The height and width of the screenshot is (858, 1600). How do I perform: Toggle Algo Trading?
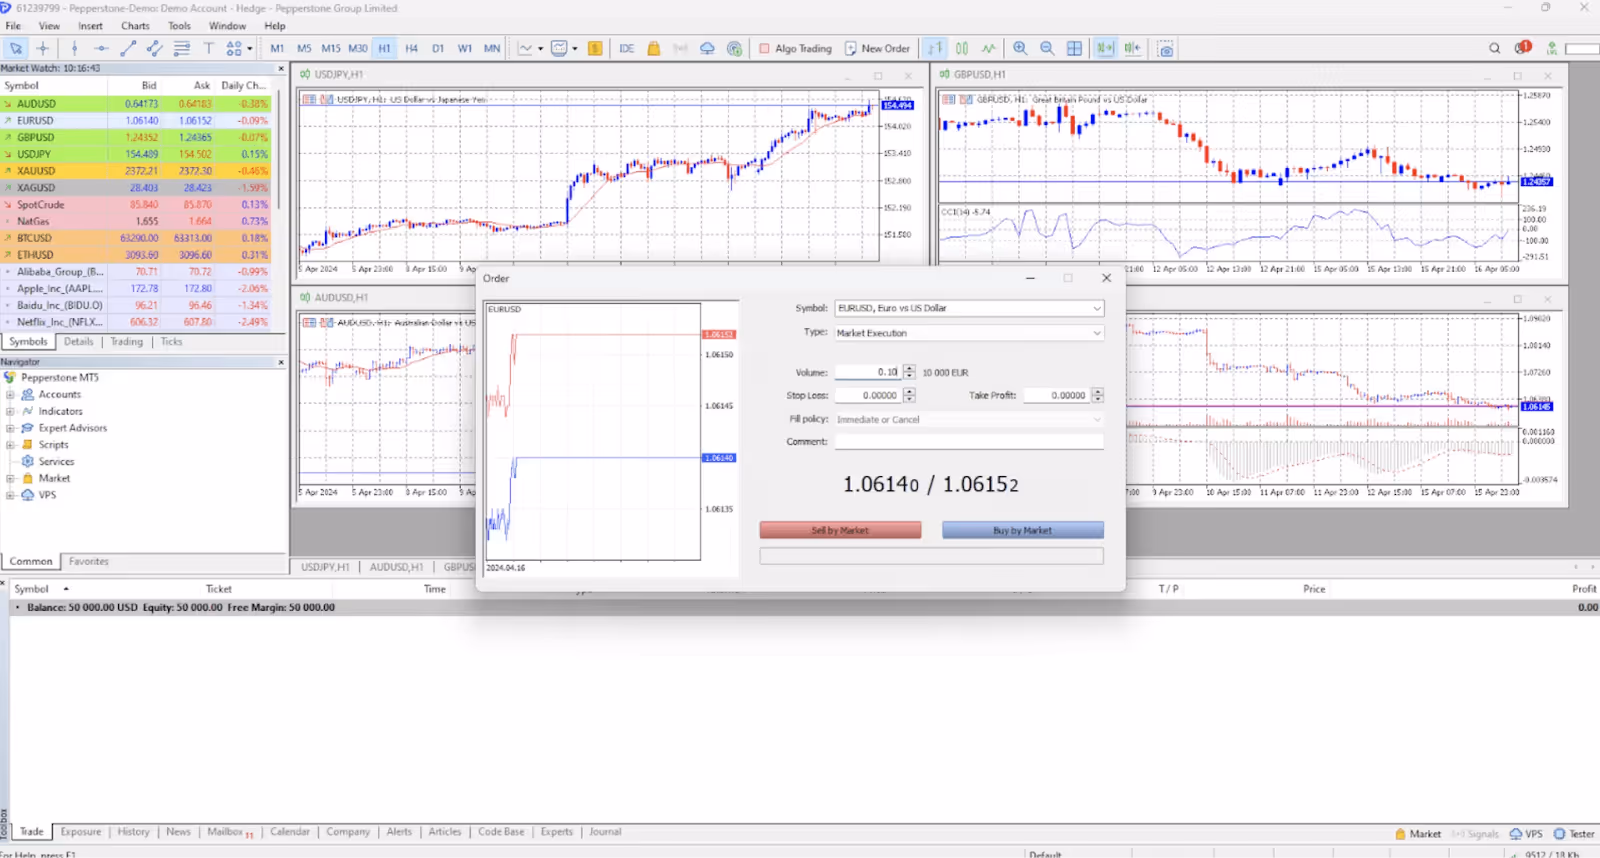(795, 48)
